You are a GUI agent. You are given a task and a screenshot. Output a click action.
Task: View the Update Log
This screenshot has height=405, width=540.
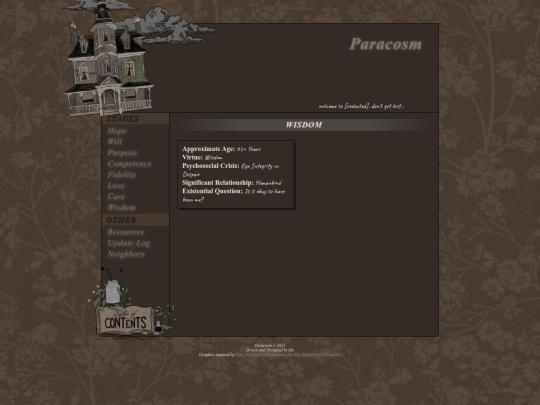[x=129, y=243]
